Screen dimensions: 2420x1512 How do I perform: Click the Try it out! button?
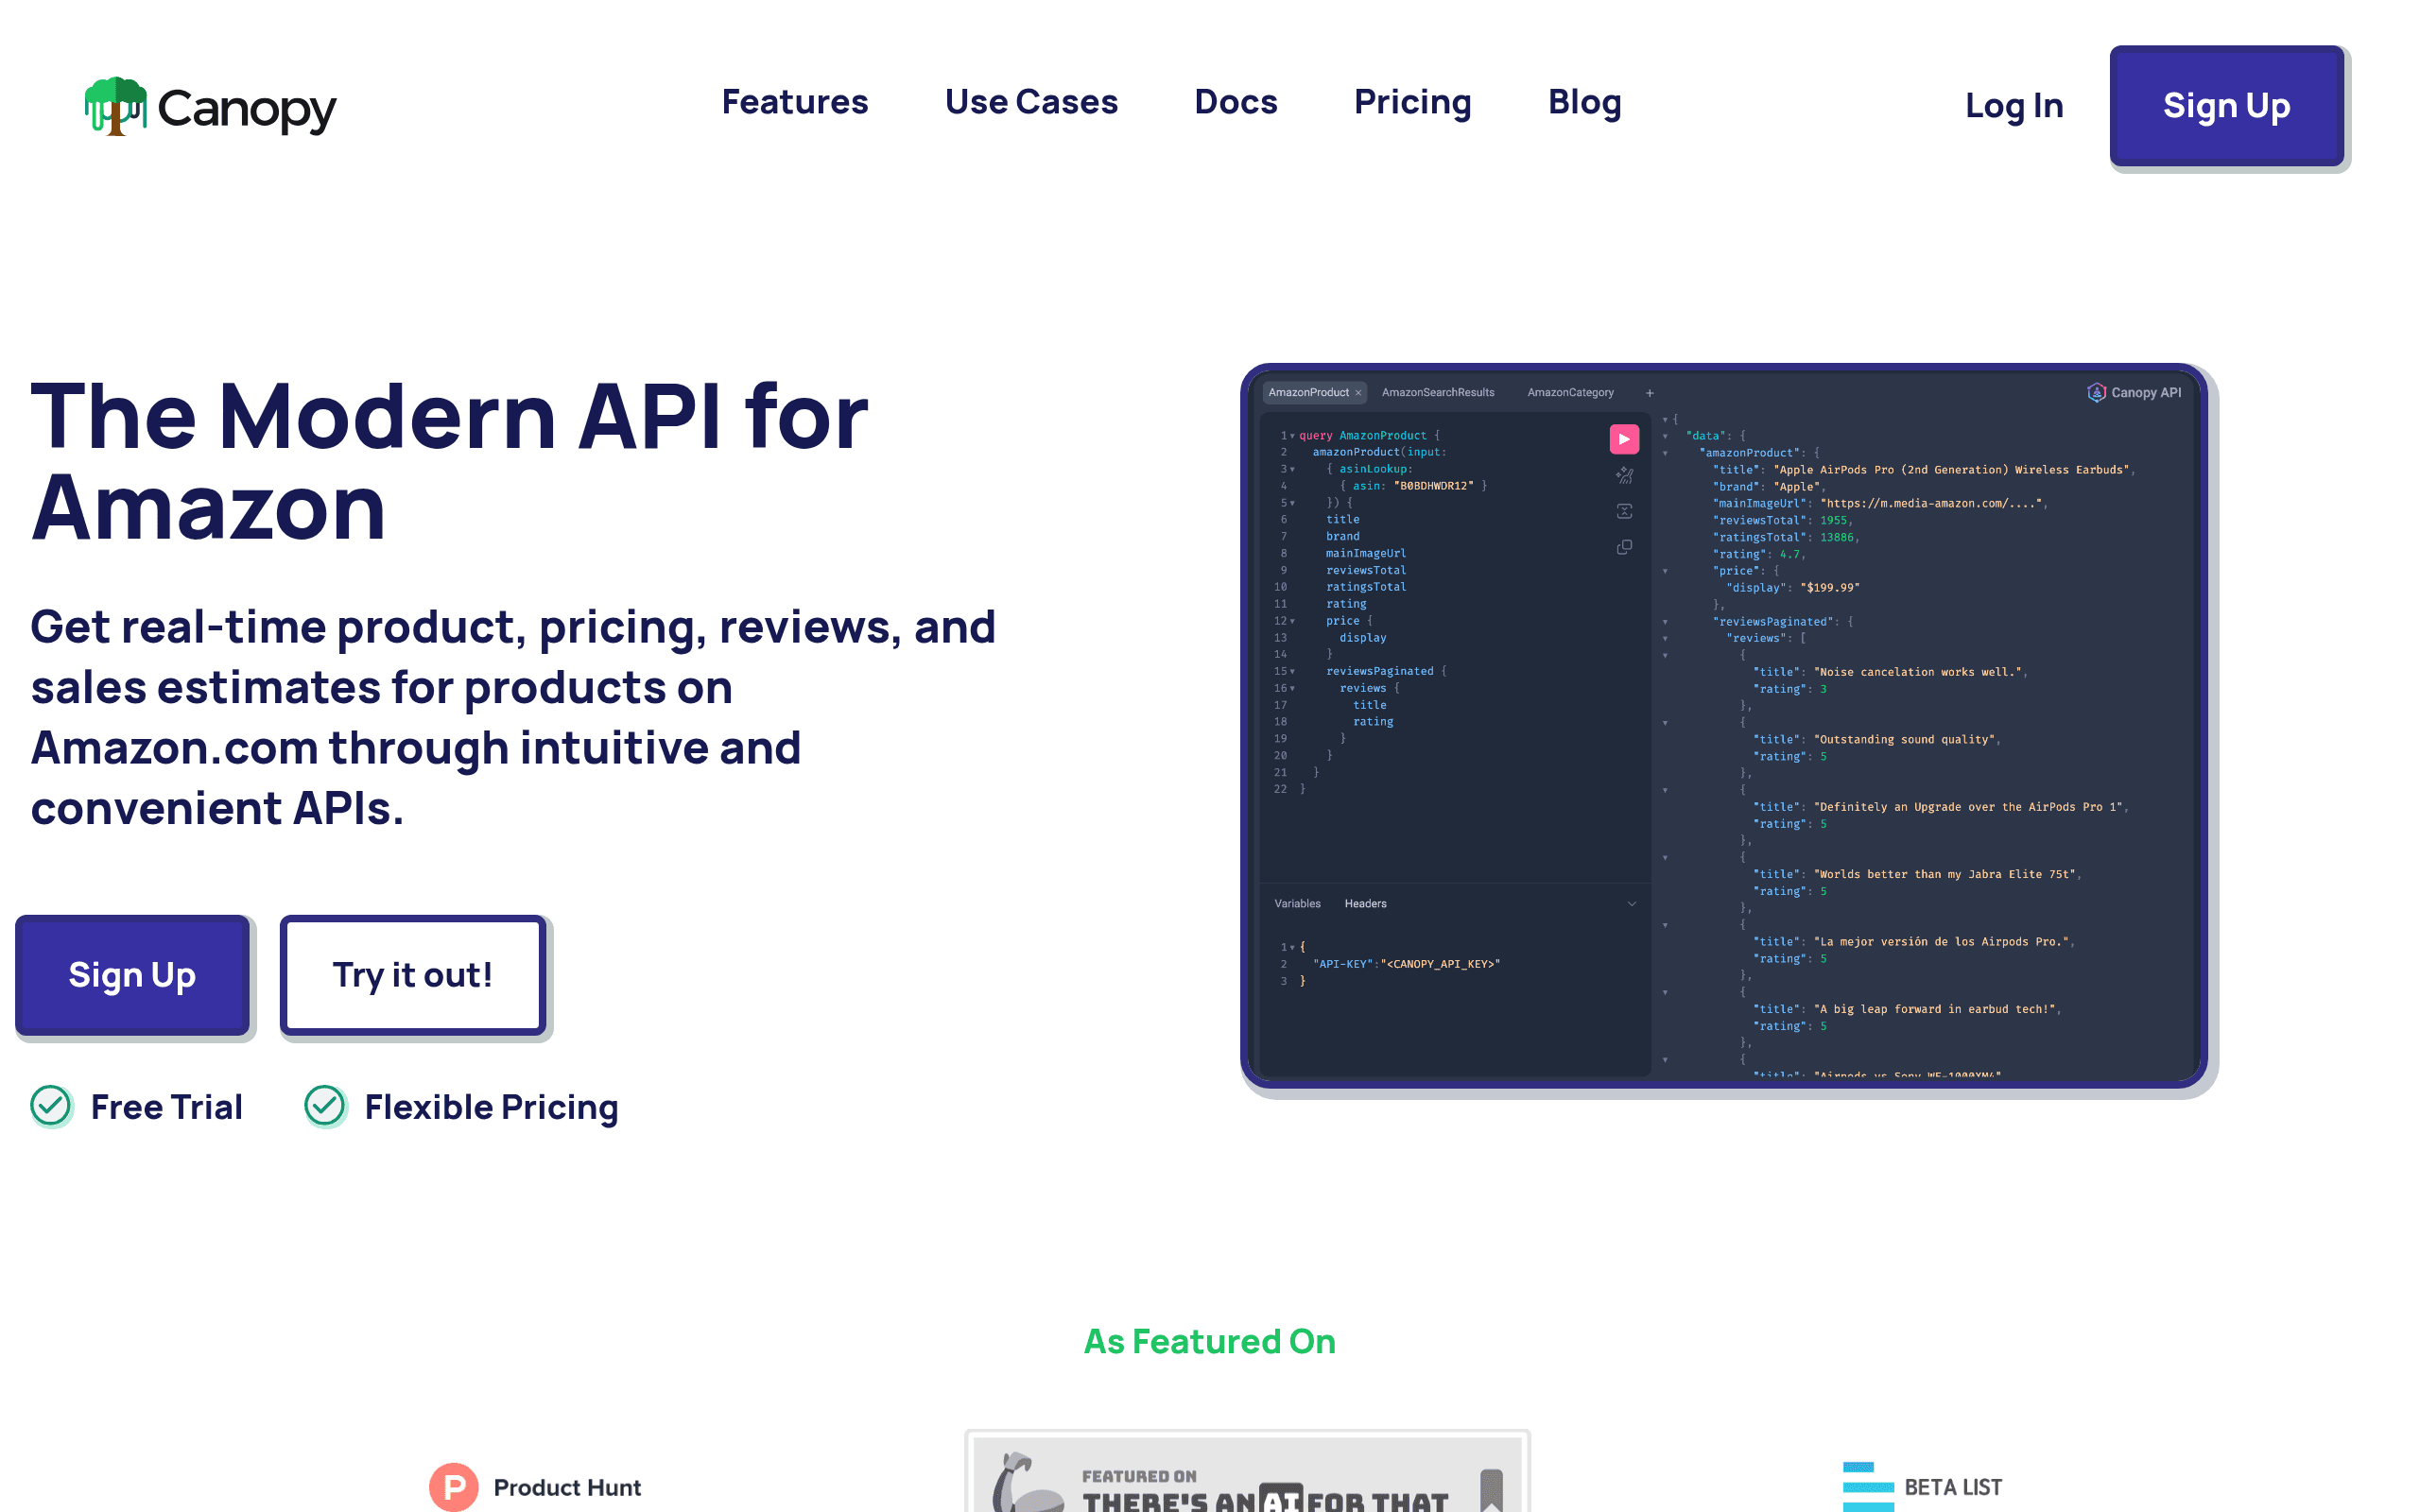pyautogui.click(x=413, y=975)
